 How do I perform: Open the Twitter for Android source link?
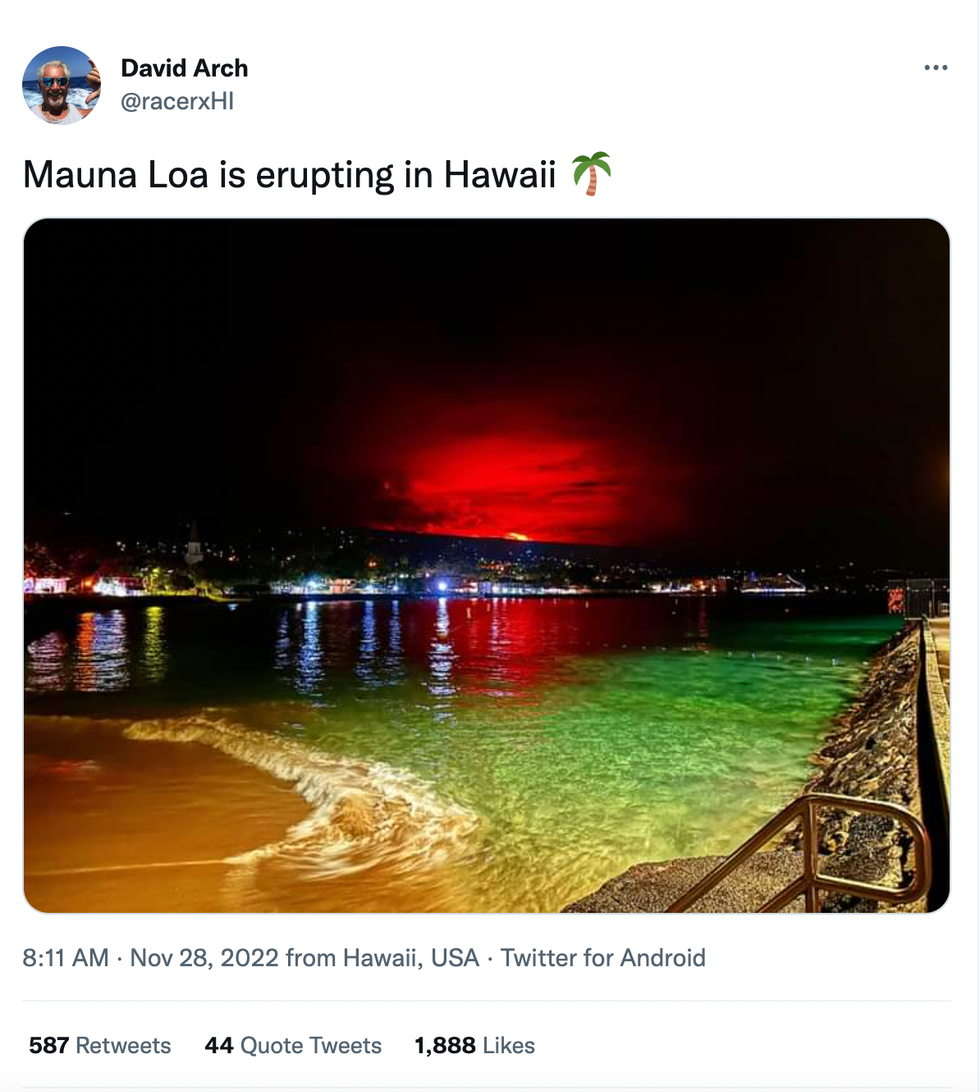pos(603,958)
